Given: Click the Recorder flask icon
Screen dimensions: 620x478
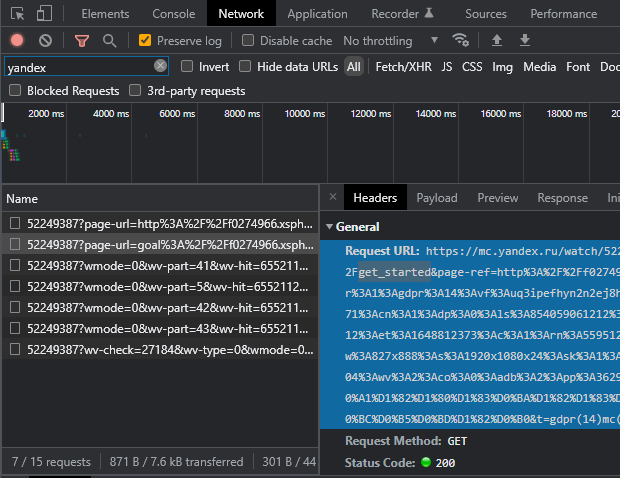Looking at the screenshot, I should (429, 13).
